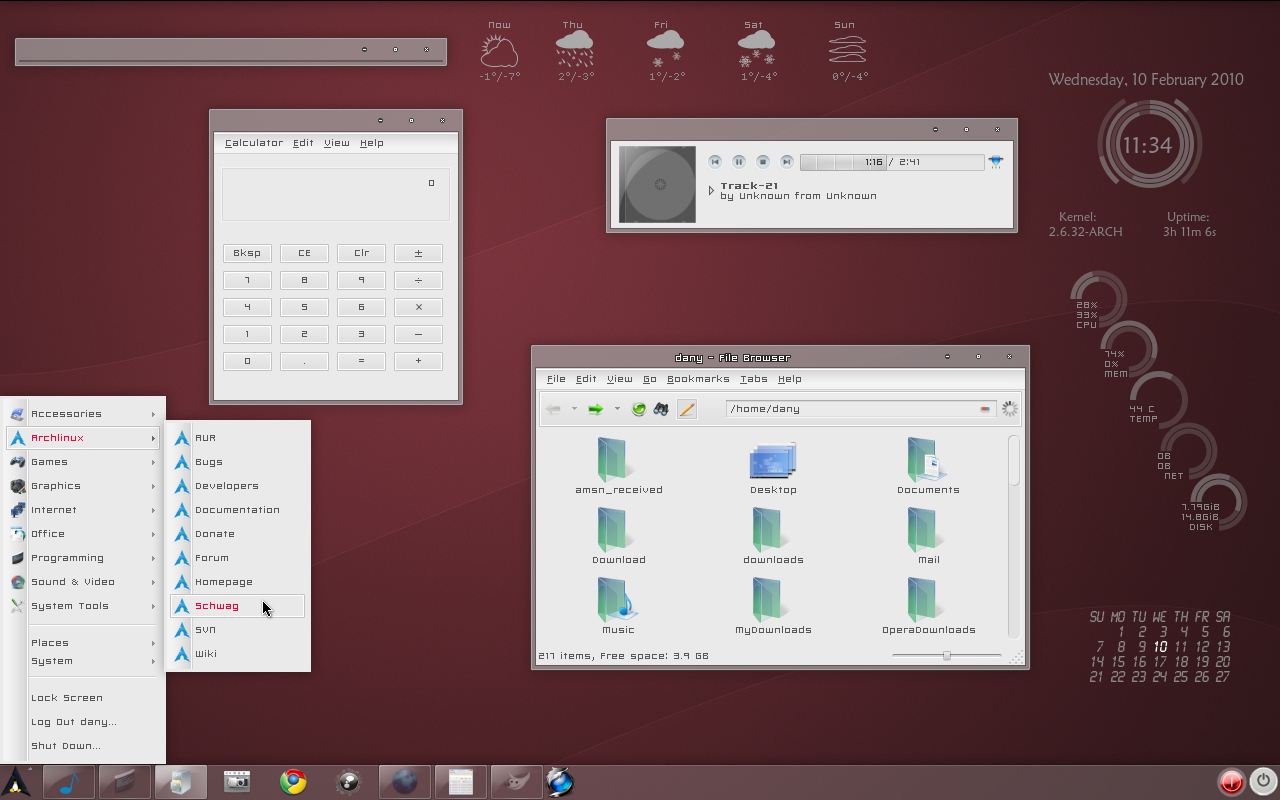Toggle the pencil location edit button

686,409
